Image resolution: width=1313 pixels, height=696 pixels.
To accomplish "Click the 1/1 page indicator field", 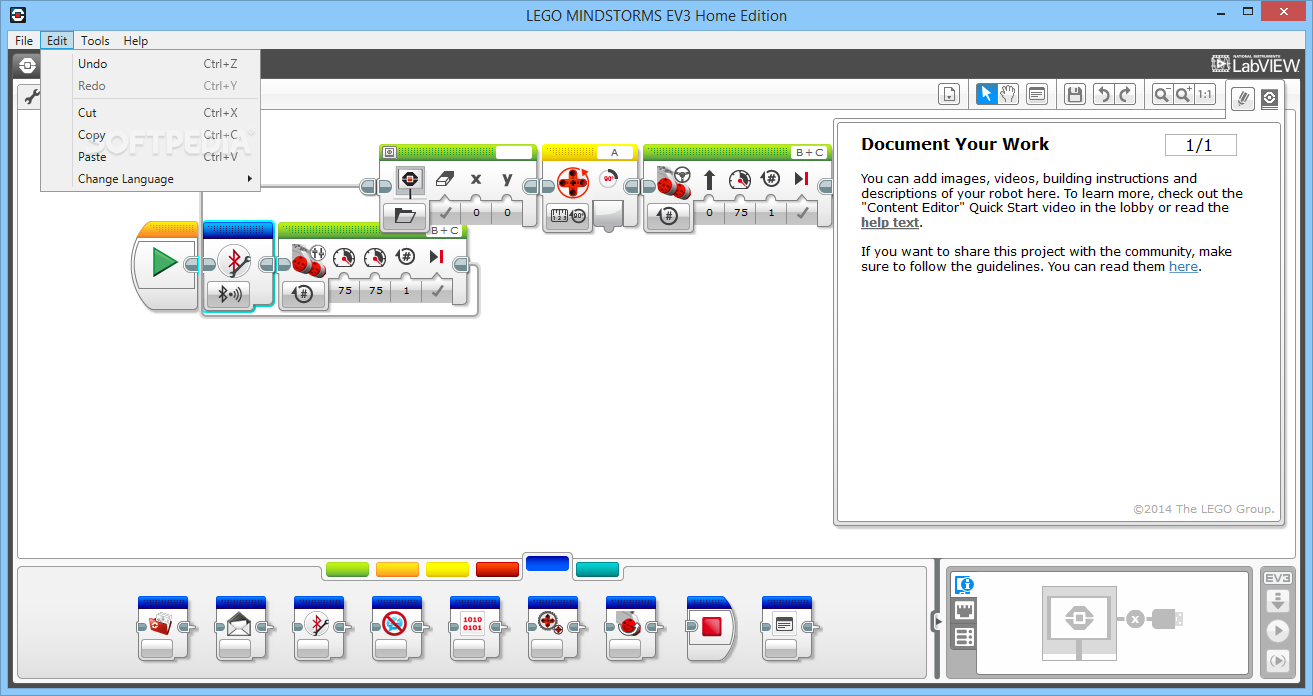I will 1200,146.
